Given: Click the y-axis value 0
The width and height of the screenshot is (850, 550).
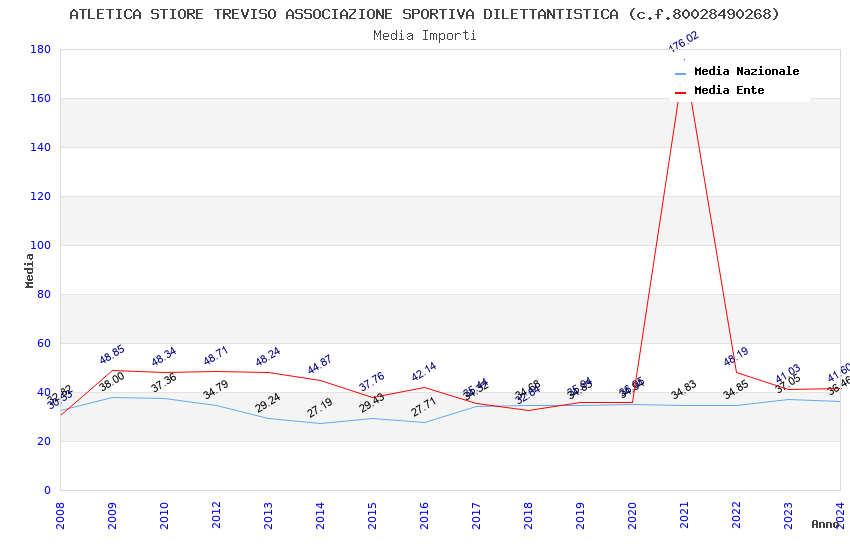Looking at the screenshot, I should coord(48,490).
